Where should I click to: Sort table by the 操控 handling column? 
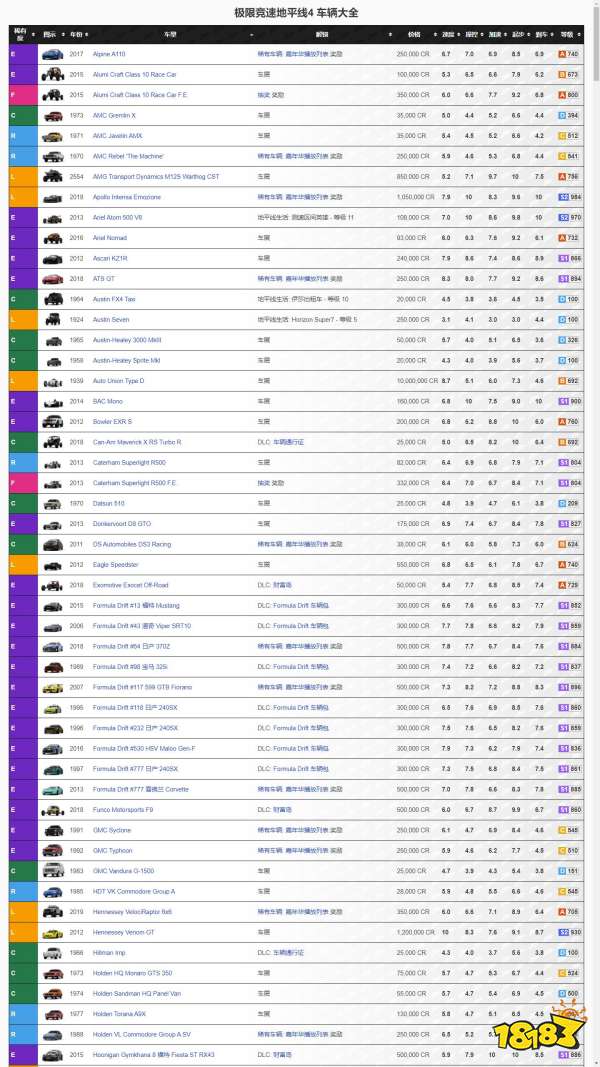(x=471, y=34)
